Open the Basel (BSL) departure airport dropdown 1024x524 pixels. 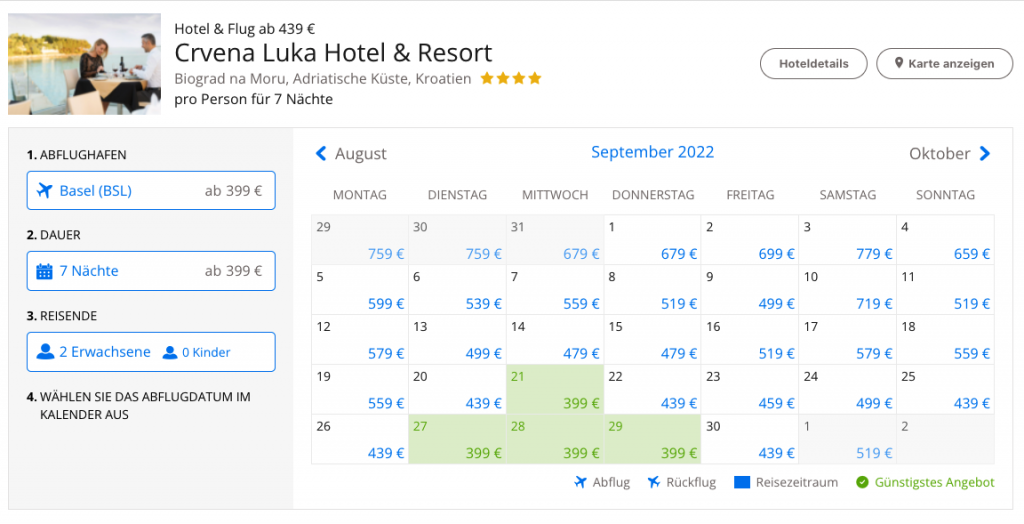151,191
